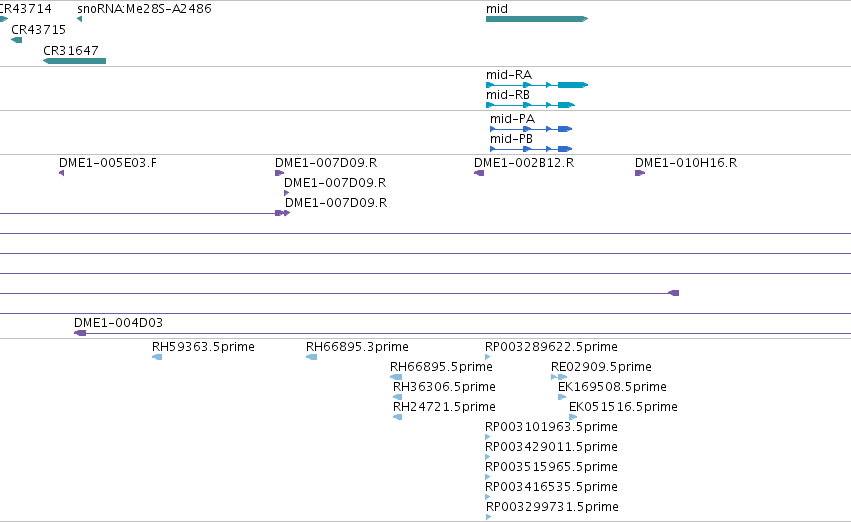Click the mid gene label
851x522 pixels.
point(497,9)
